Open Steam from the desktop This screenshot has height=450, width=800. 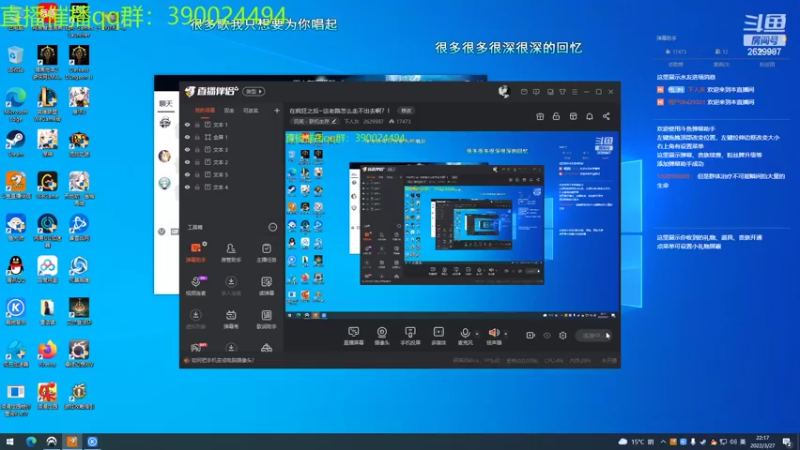coord(16,143)
